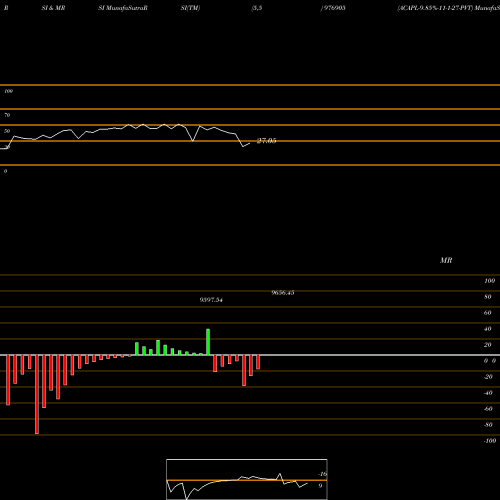Click the 60 label on MR axis
Screen dimensions: 500x500
487,313
